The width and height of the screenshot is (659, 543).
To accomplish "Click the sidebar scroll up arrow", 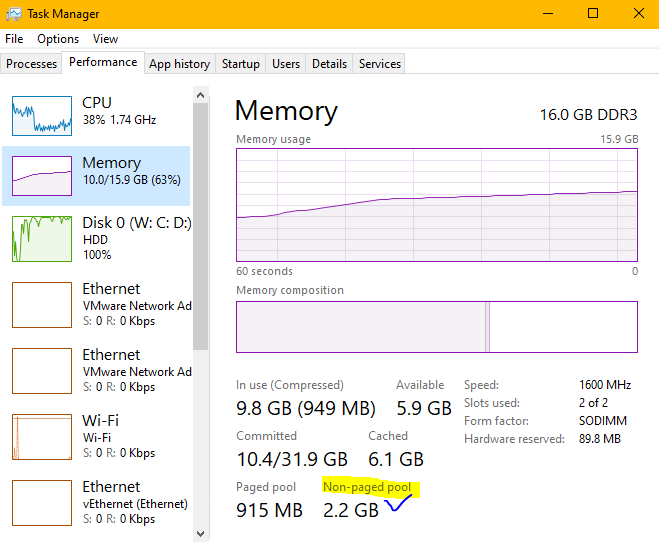I will (x=201, y=95).
